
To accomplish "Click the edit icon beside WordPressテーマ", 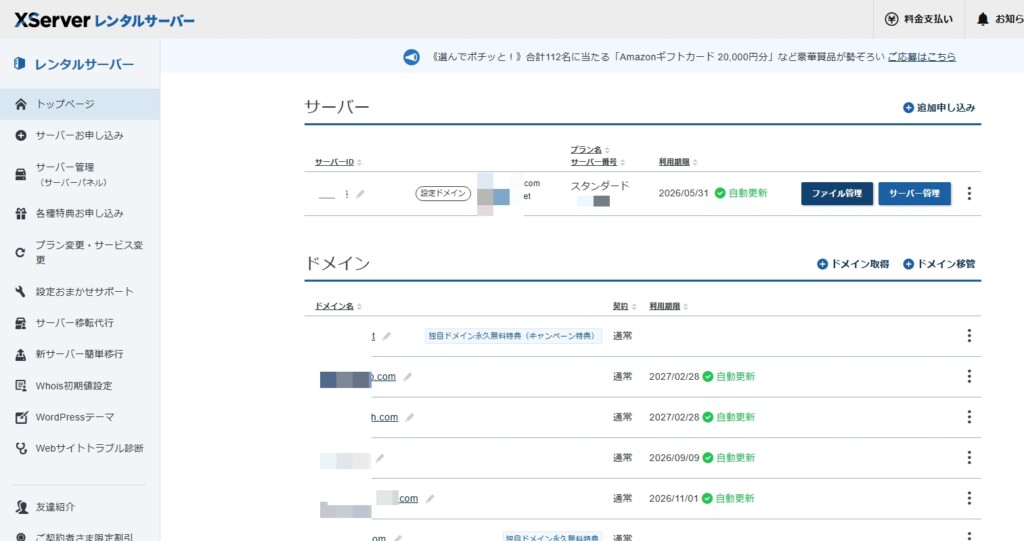I will (21, 417).
